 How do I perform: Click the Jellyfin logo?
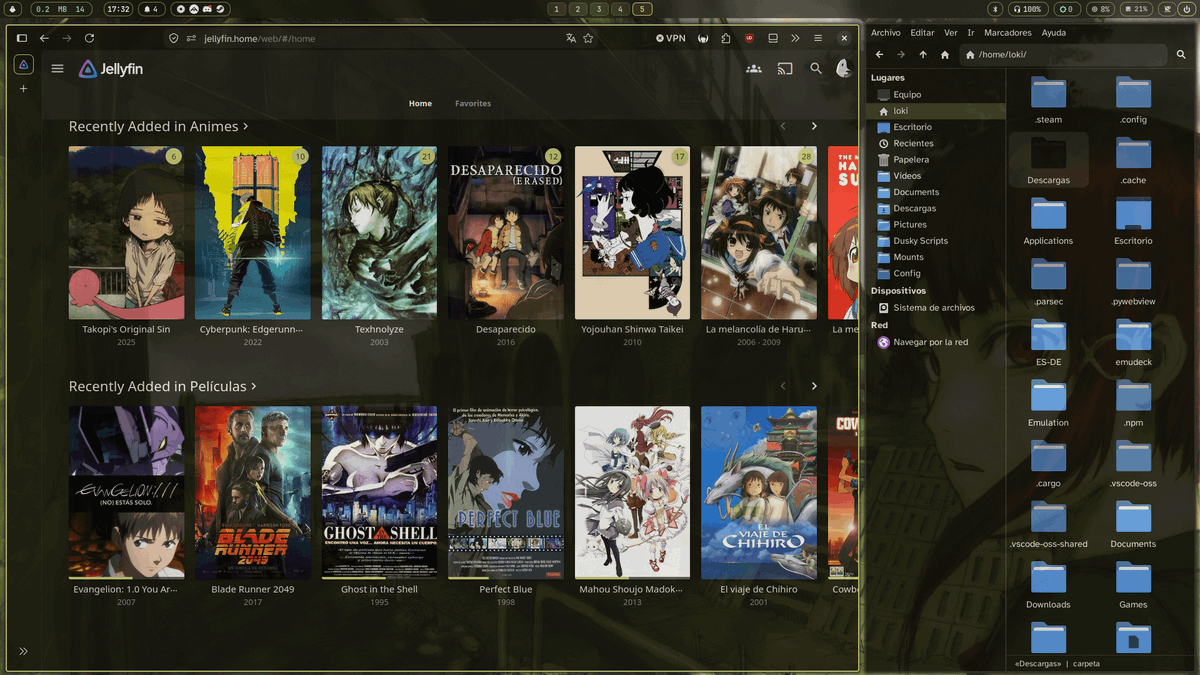click(x=112, y=69)
